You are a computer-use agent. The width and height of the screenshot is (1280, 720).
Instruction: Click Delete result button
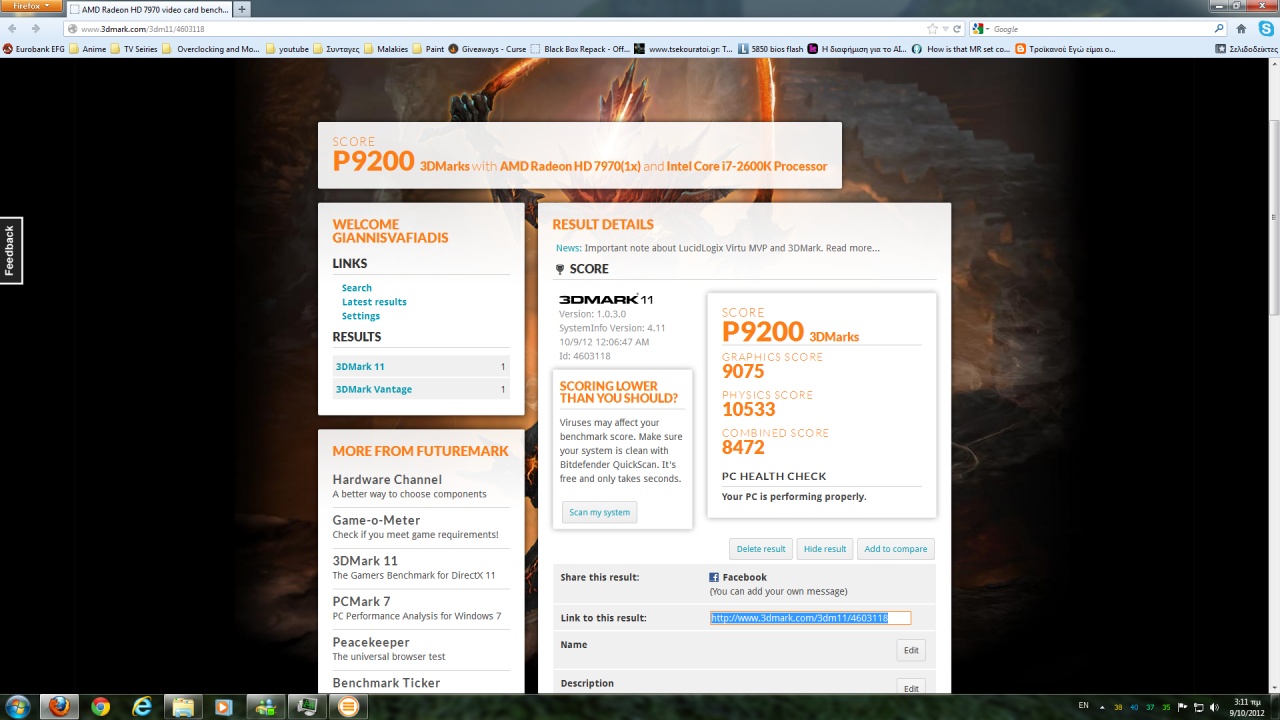(761, 549)
